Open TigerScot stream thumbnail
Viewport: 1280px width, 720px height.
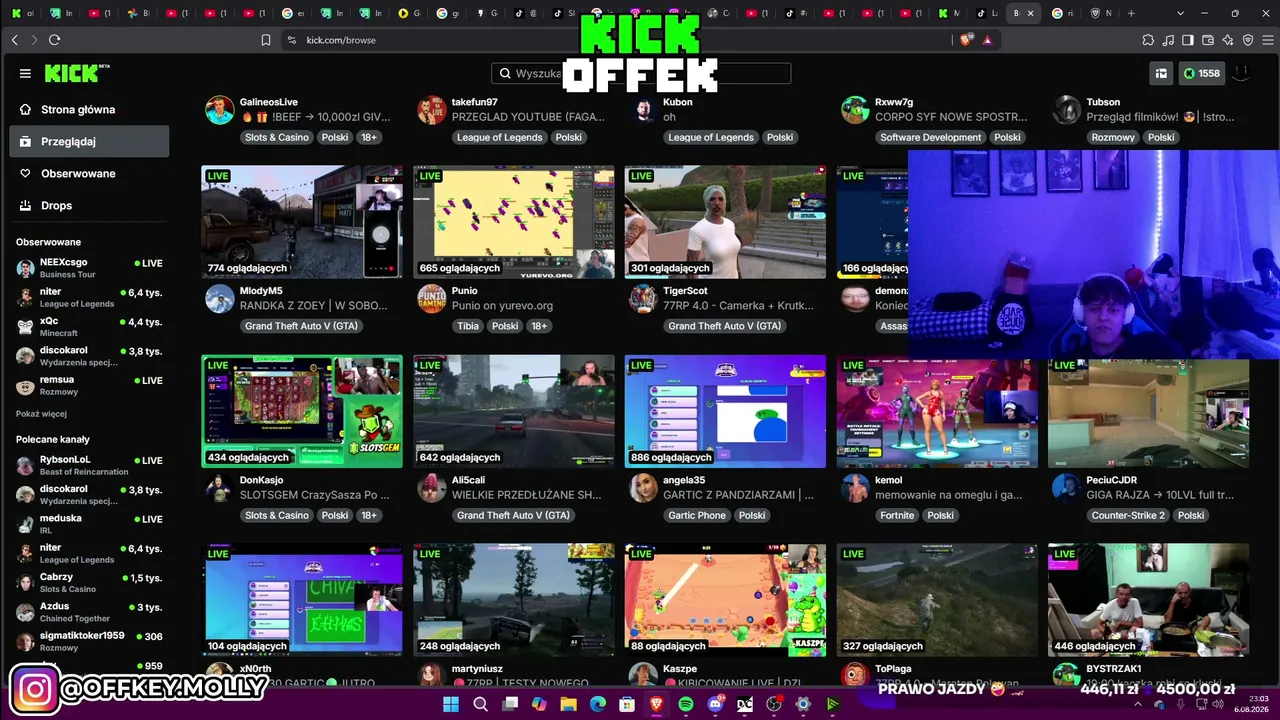[x=726, y=222]
